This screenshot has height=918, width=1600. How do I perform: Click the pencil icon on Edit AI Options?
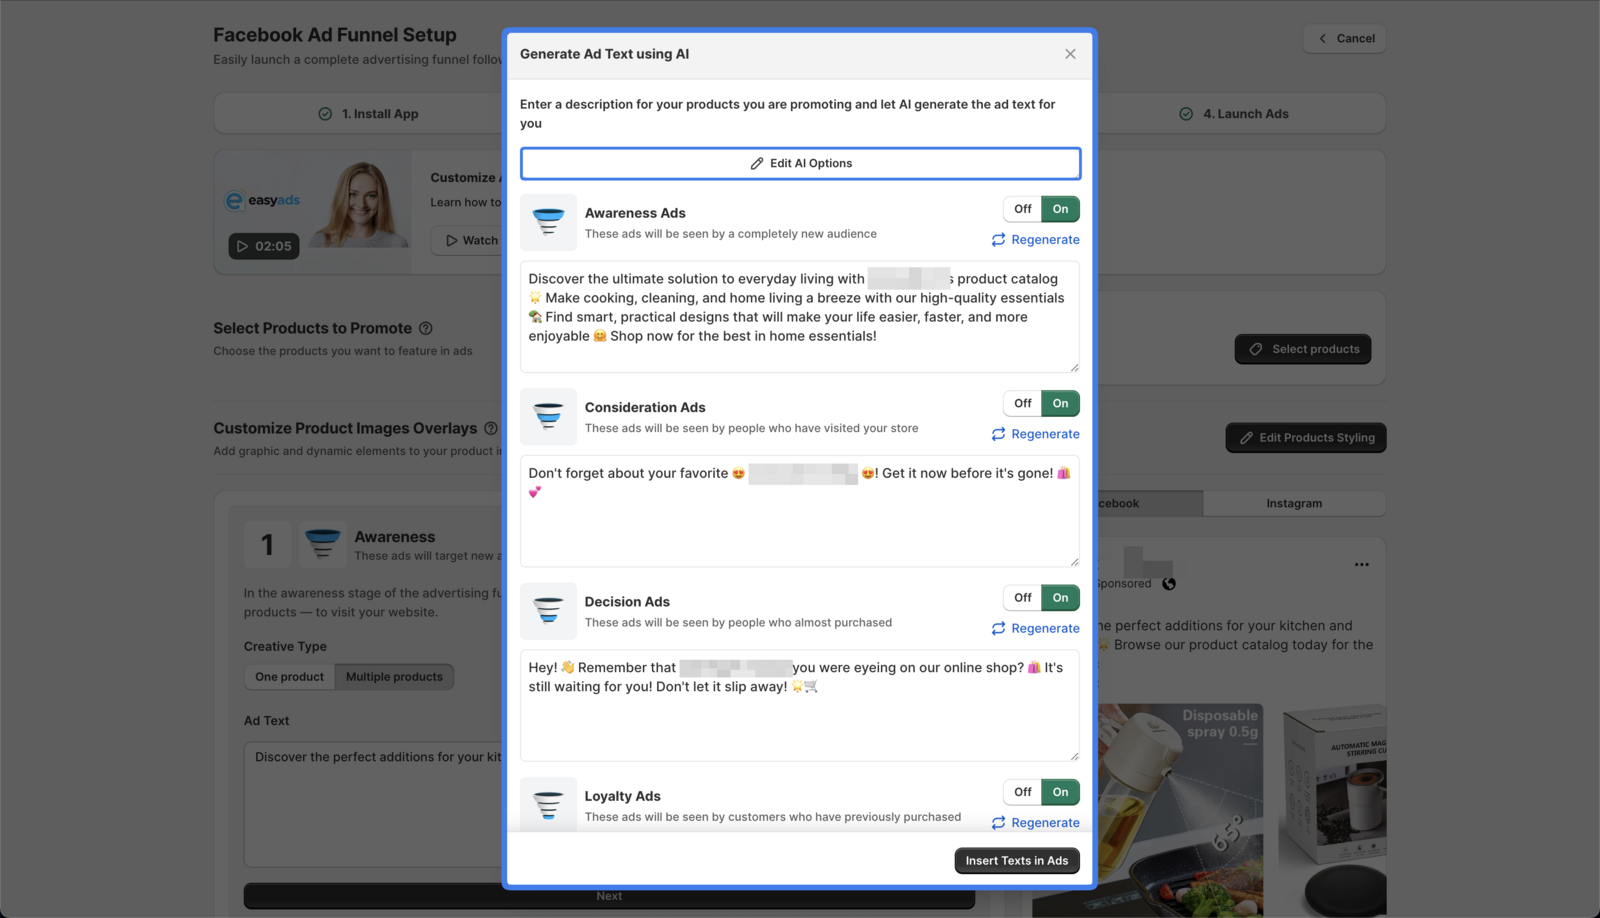click(757, 163)
